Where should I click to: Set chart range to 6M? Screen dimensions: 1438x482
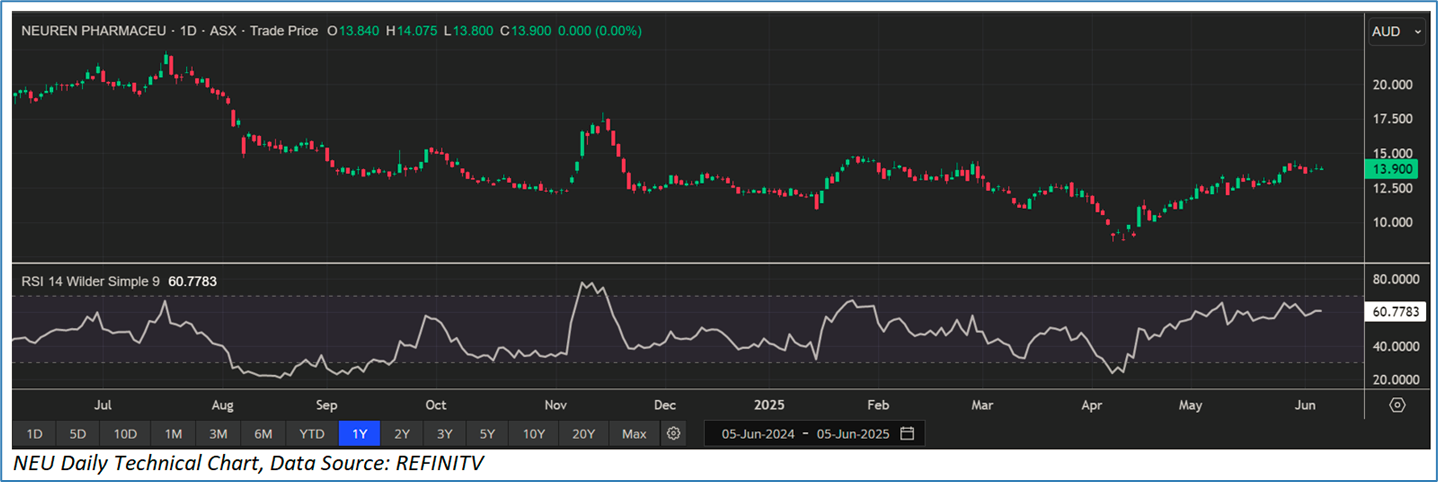[x=264, y=434]
